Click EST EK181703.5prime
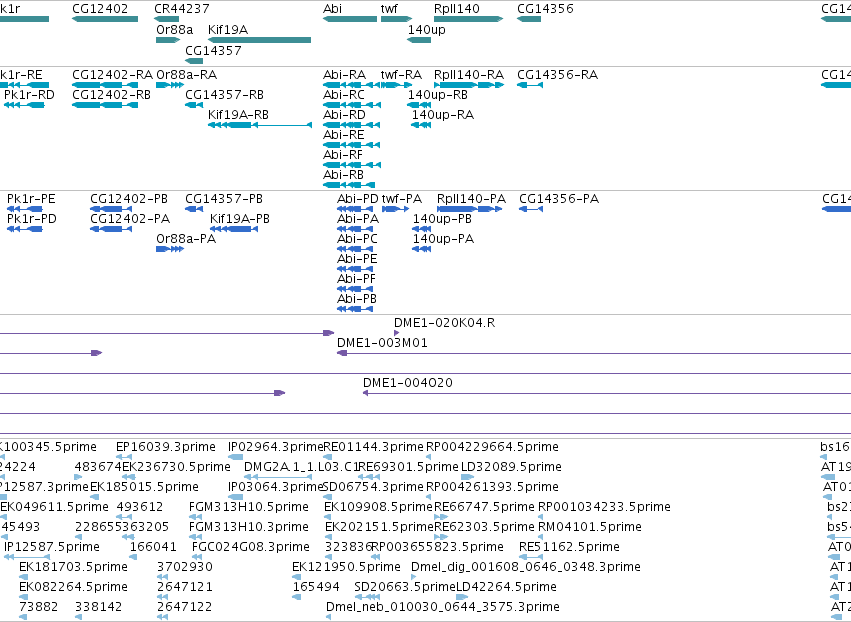 point(23,577)
